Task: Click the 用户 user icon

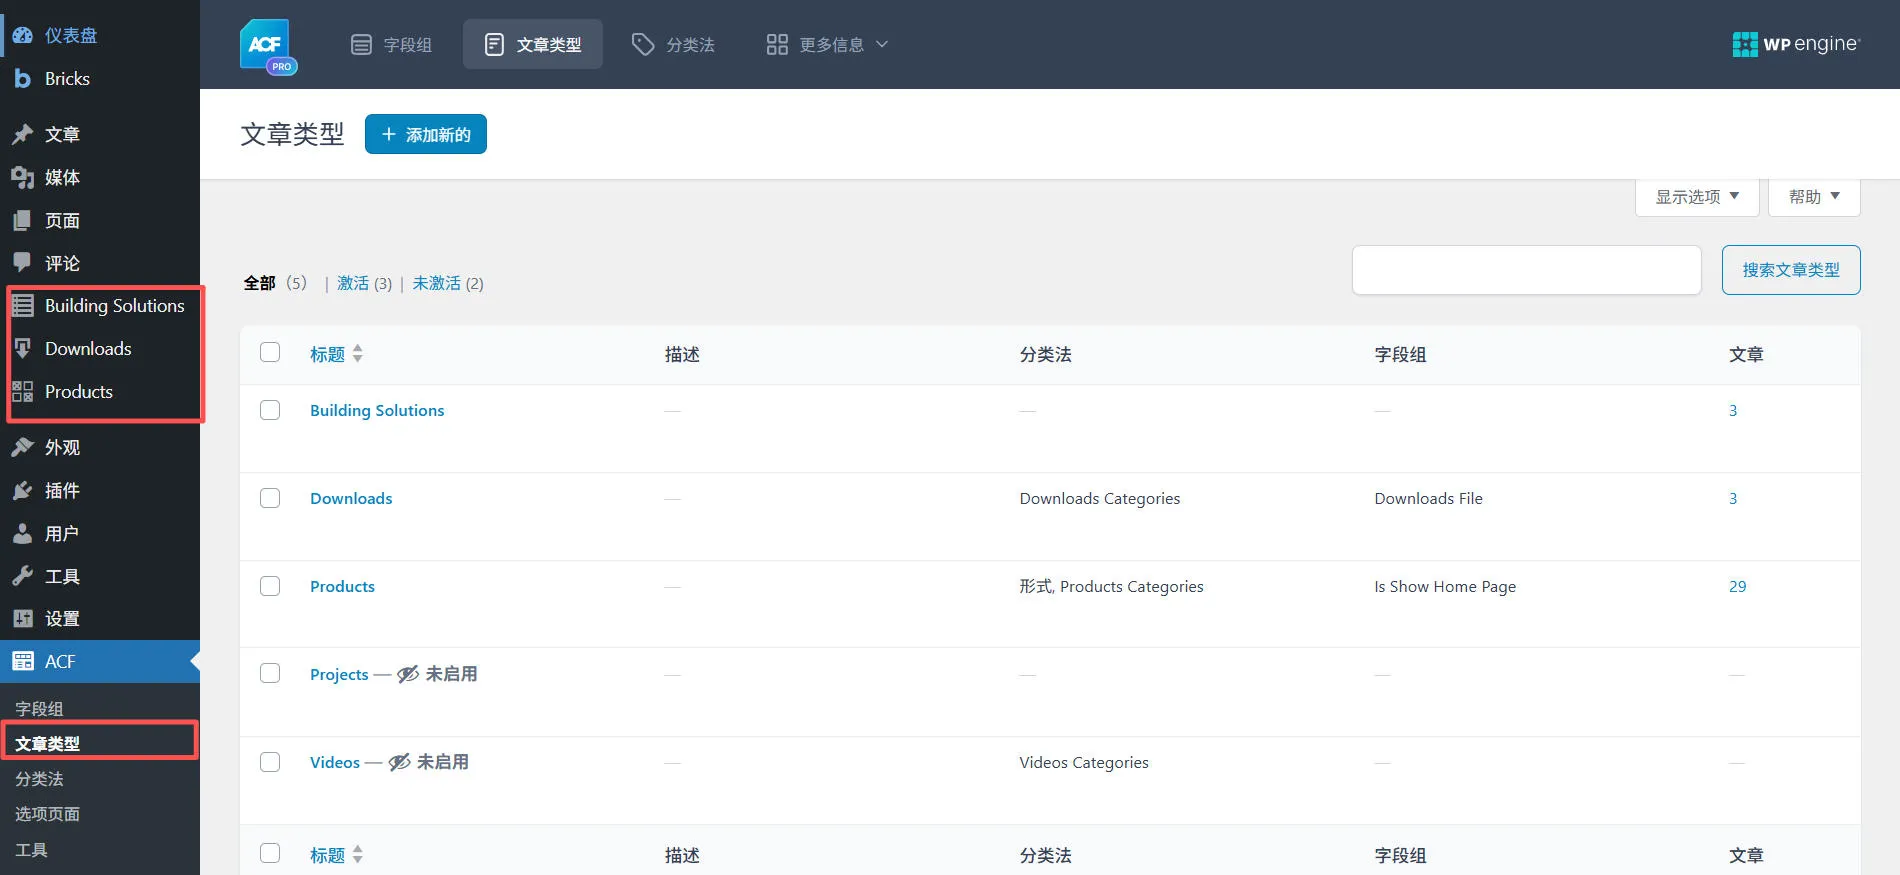Action: point(23,533)
